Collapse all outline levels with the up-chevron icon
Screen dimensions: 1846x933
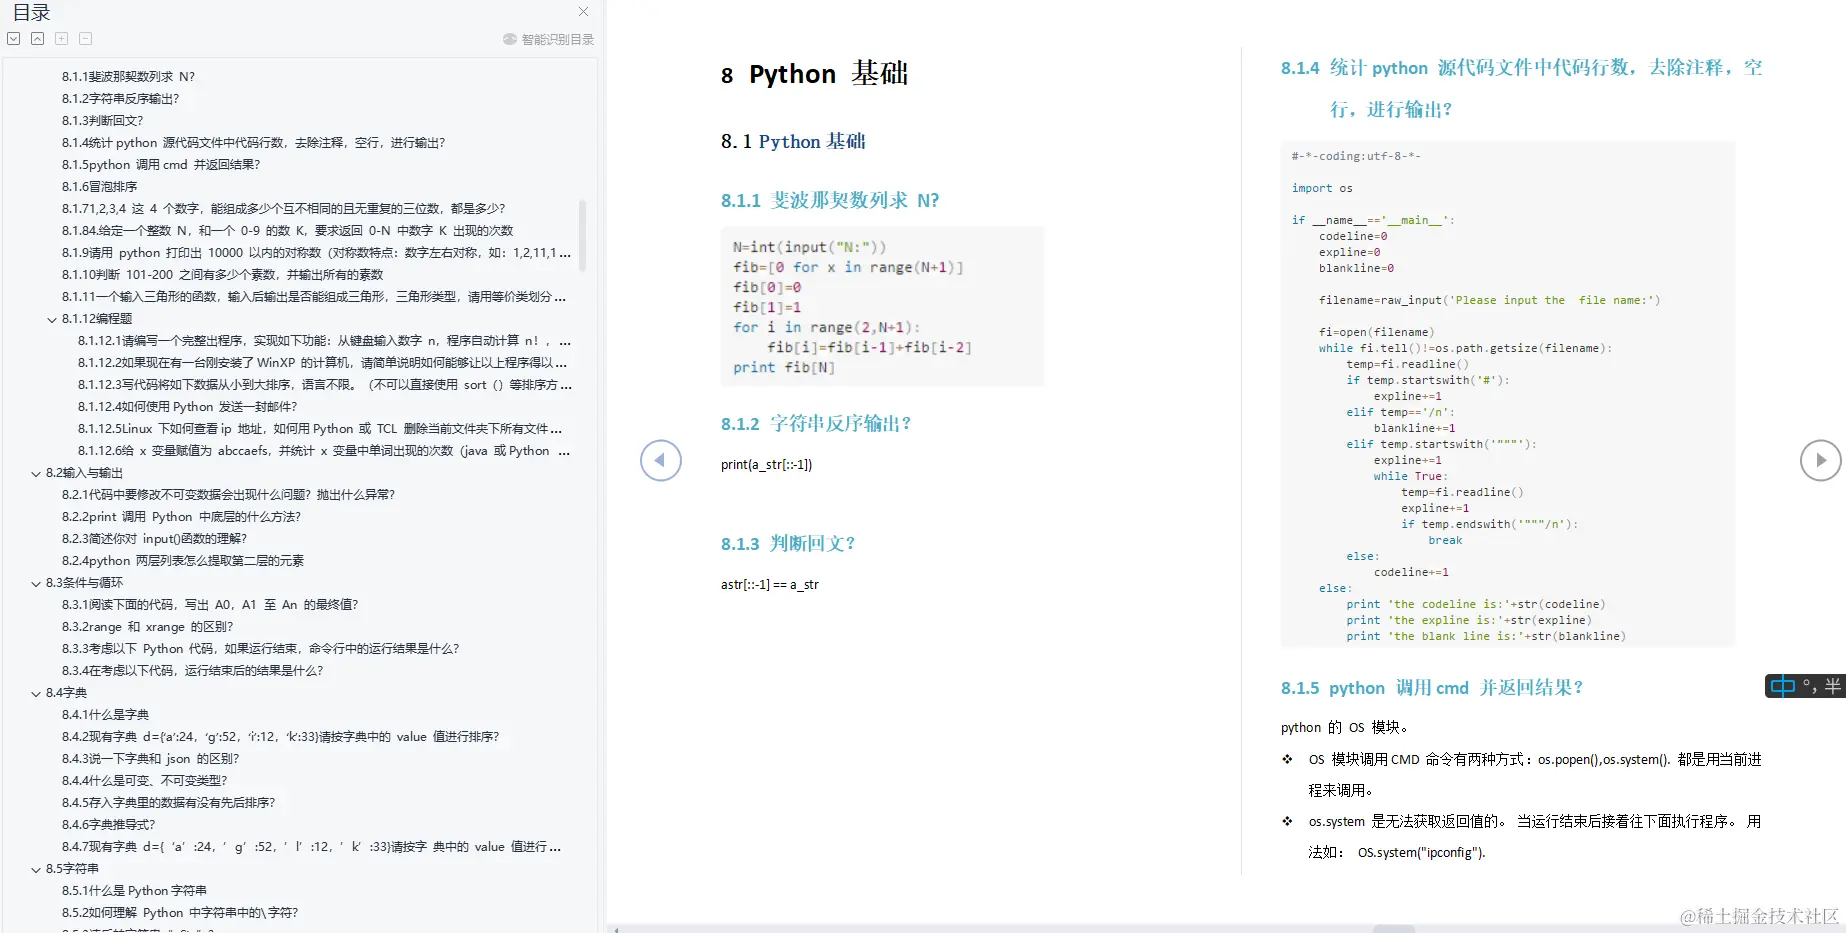point(37,39)
